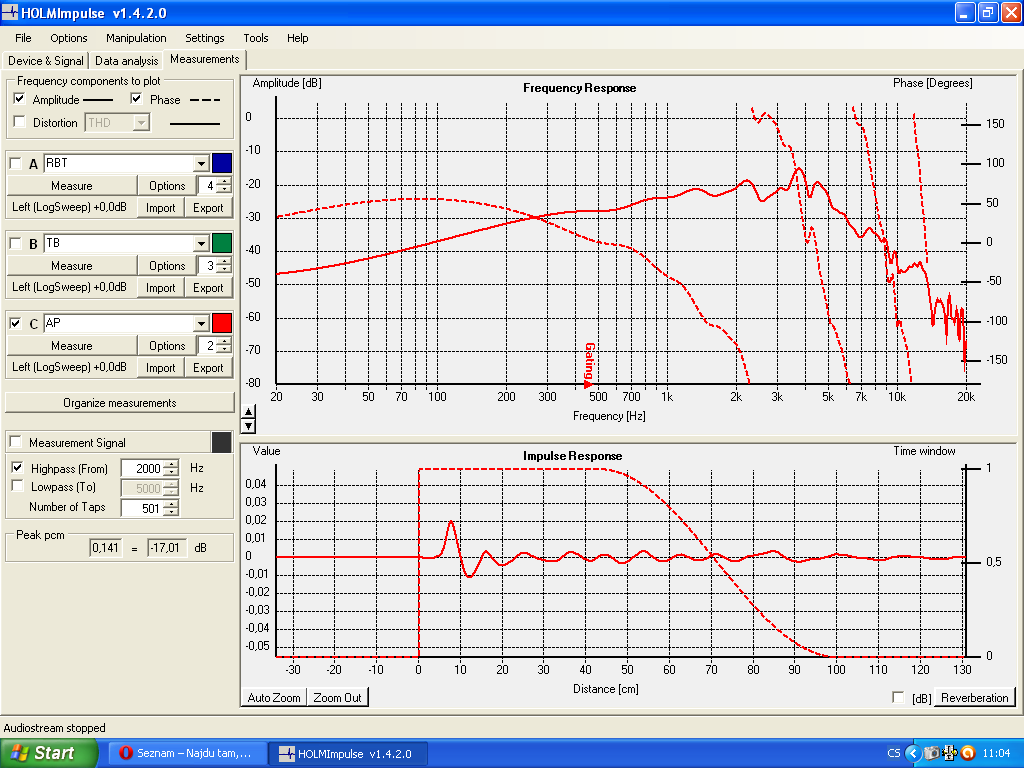The height and width of the screenshot is (768, 1024).
Task: Enable the Distortion checkbox
Action: coord(20,122)
